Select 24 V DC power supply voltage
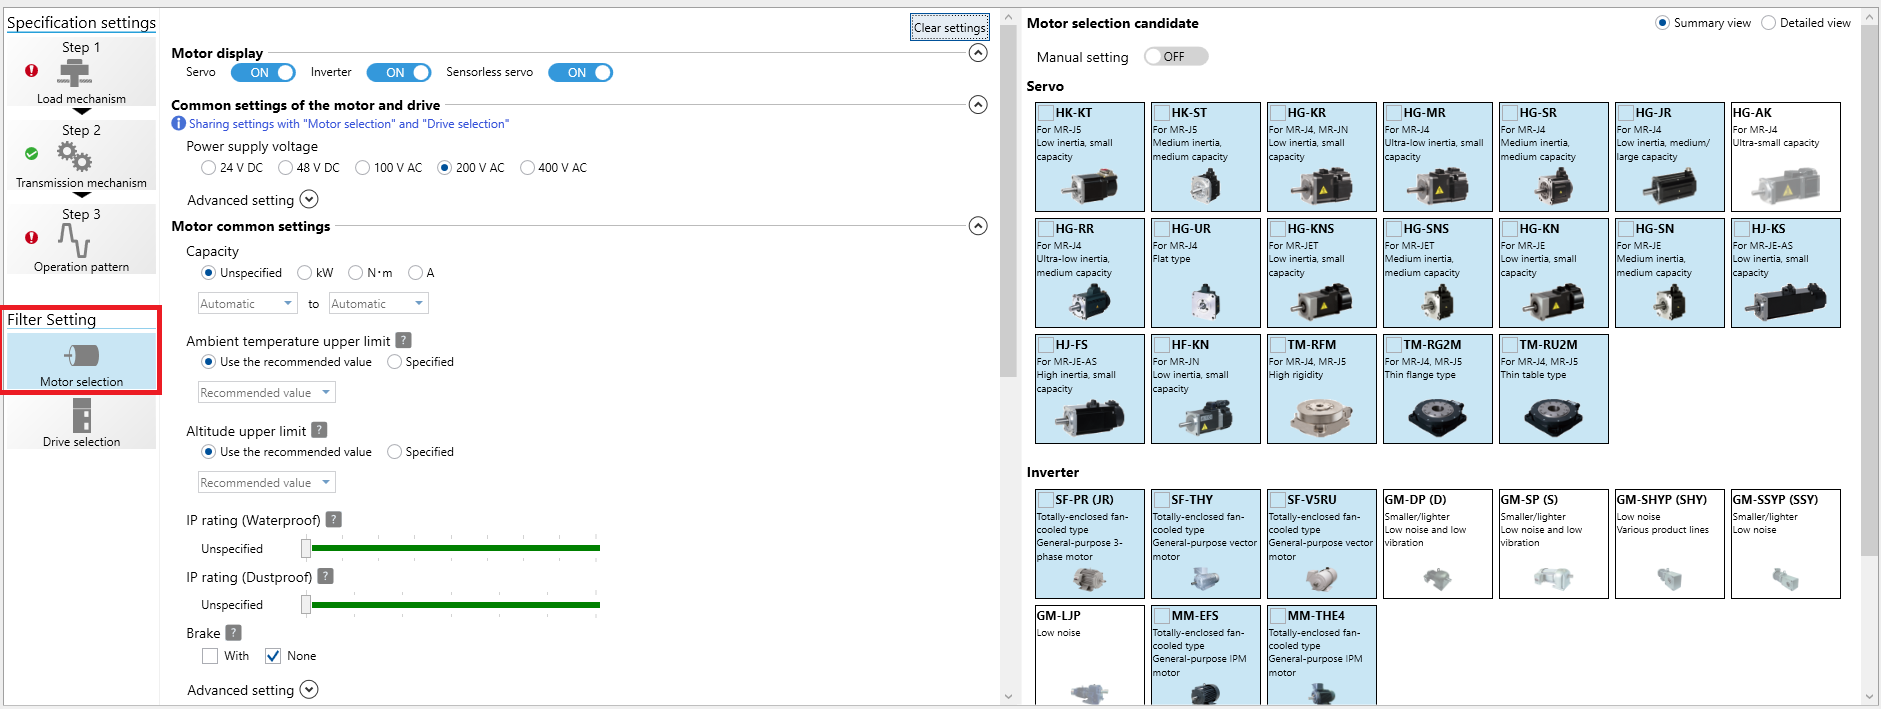The image size is (1881, 709). pos(209,167)
